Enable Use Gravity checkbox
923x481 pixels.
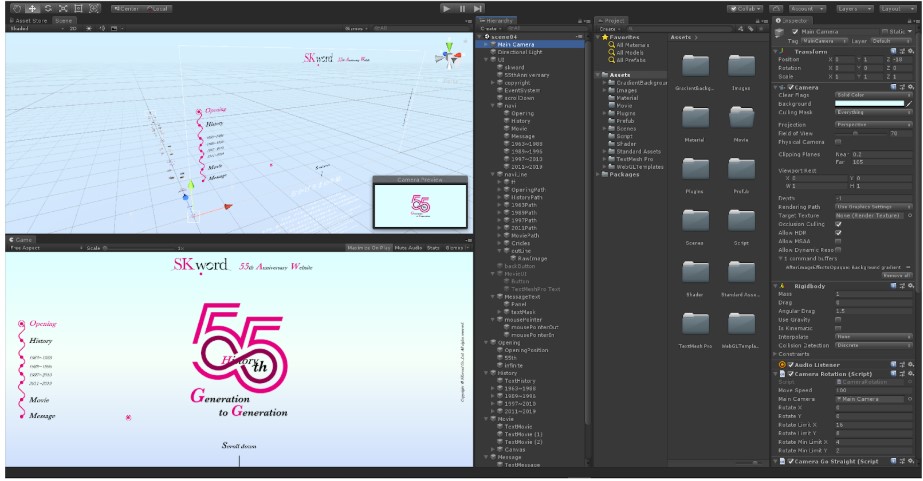tap(838, 320)
